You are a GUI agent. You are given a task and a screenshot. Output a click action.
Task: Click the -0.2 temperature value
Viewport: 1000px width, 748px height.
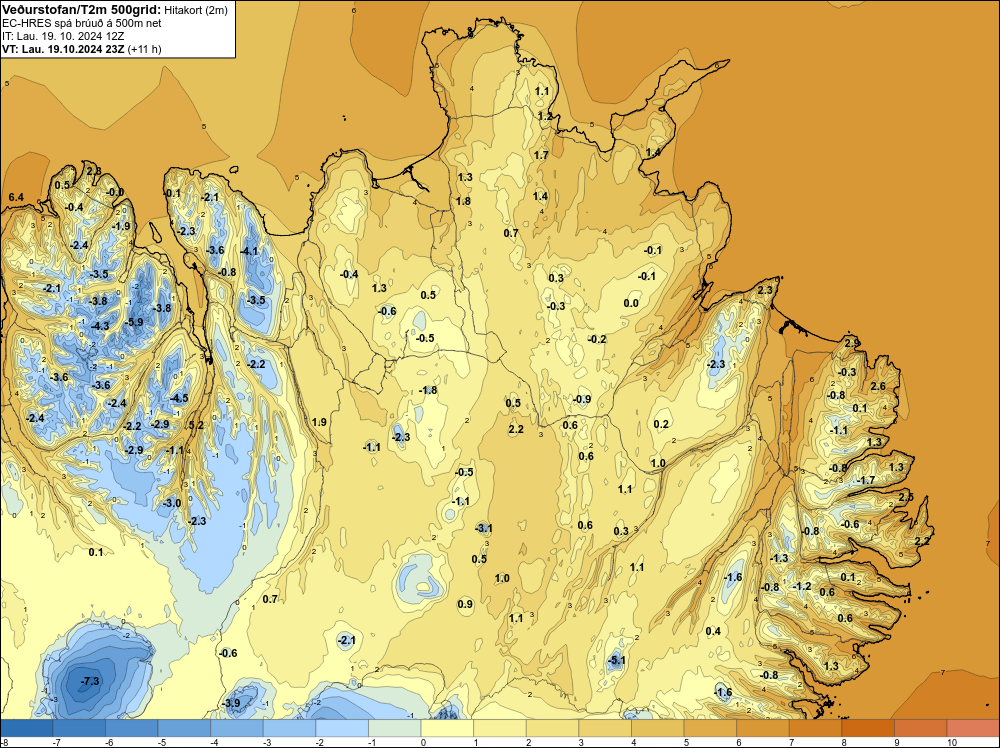click(x=597, y=339)
